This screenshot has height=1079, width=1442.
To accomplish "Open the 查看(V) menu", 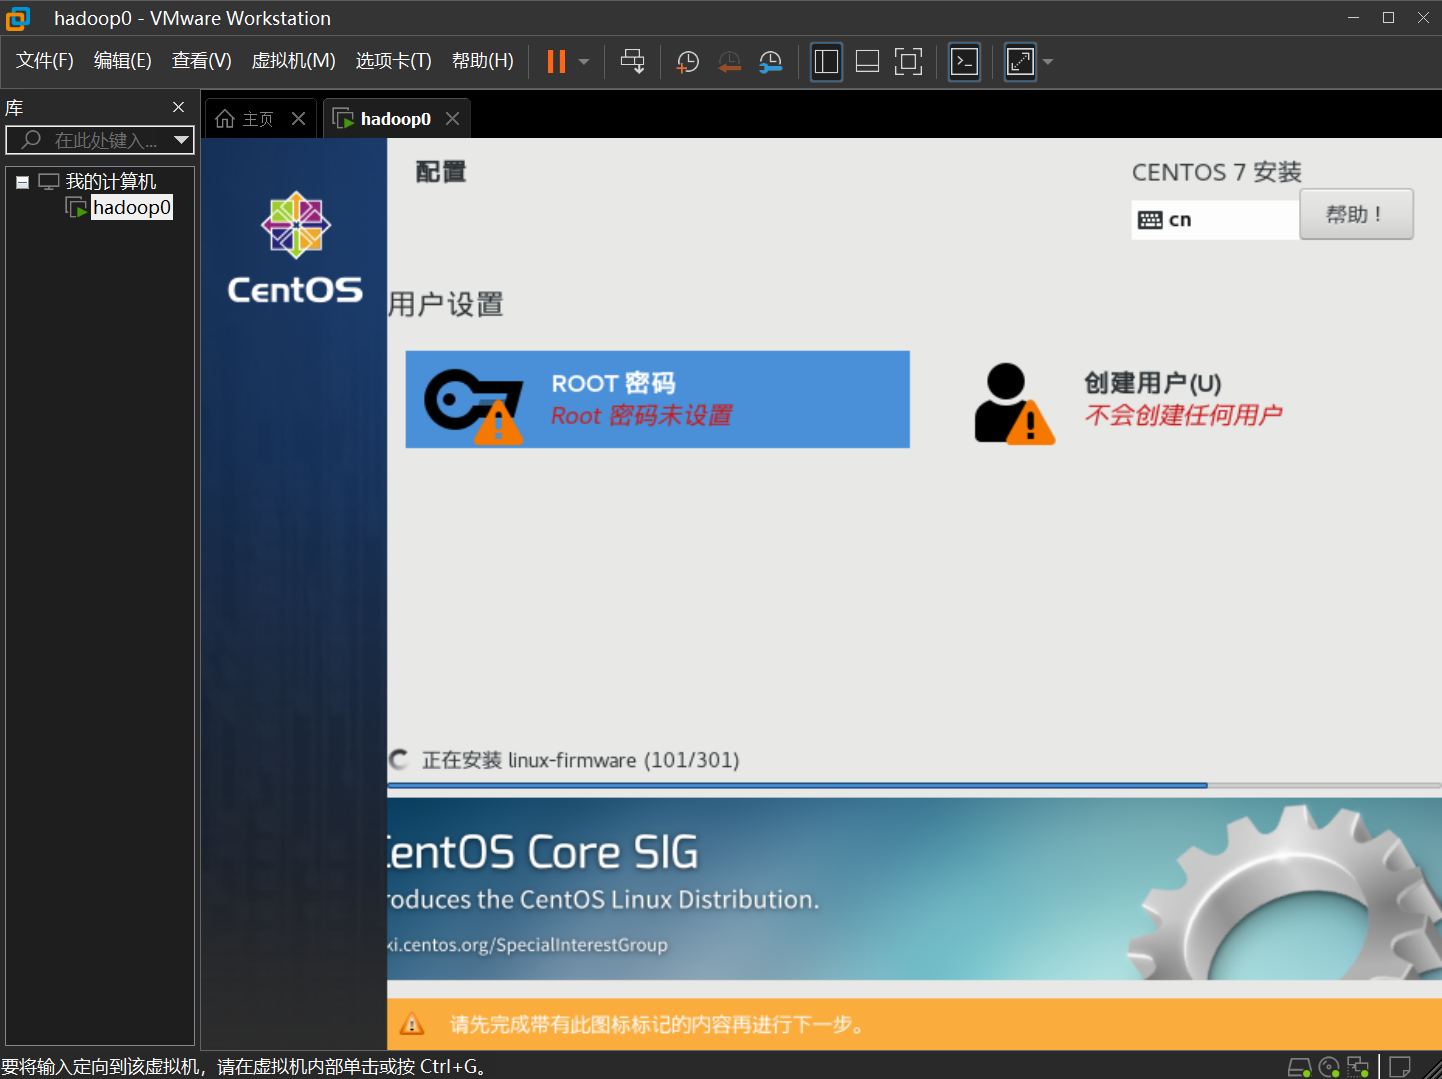I will tap(202, 61).
